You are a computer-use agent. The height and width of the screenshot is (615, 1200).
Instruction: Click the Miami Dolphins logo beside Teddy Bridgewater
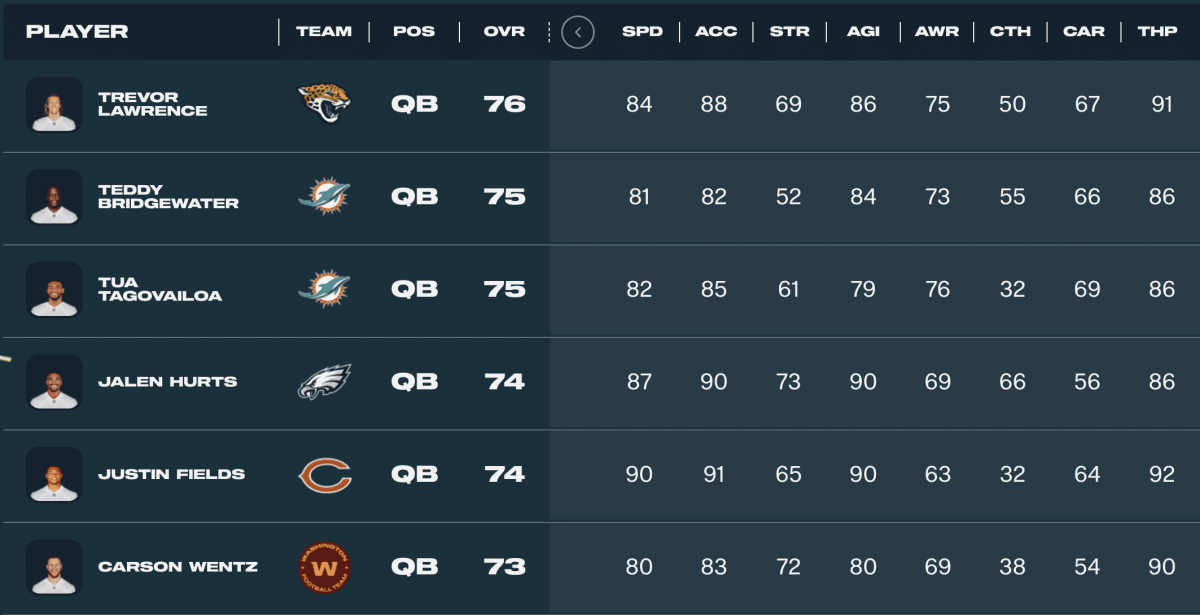click(324, 197)
